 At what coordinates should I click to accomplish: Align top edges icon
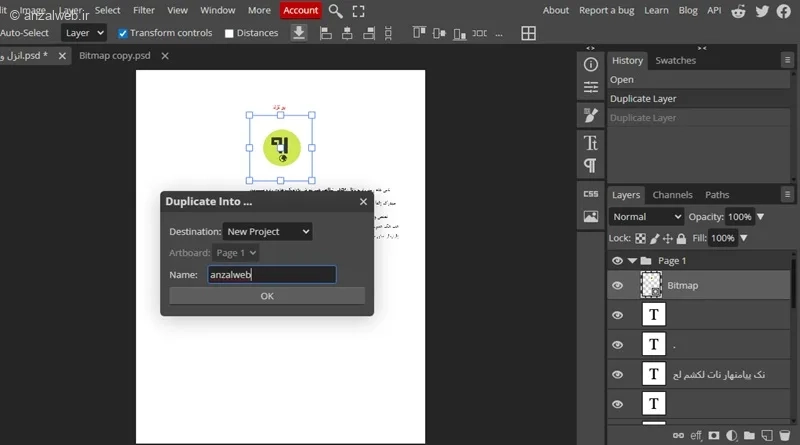pos(419,33)
